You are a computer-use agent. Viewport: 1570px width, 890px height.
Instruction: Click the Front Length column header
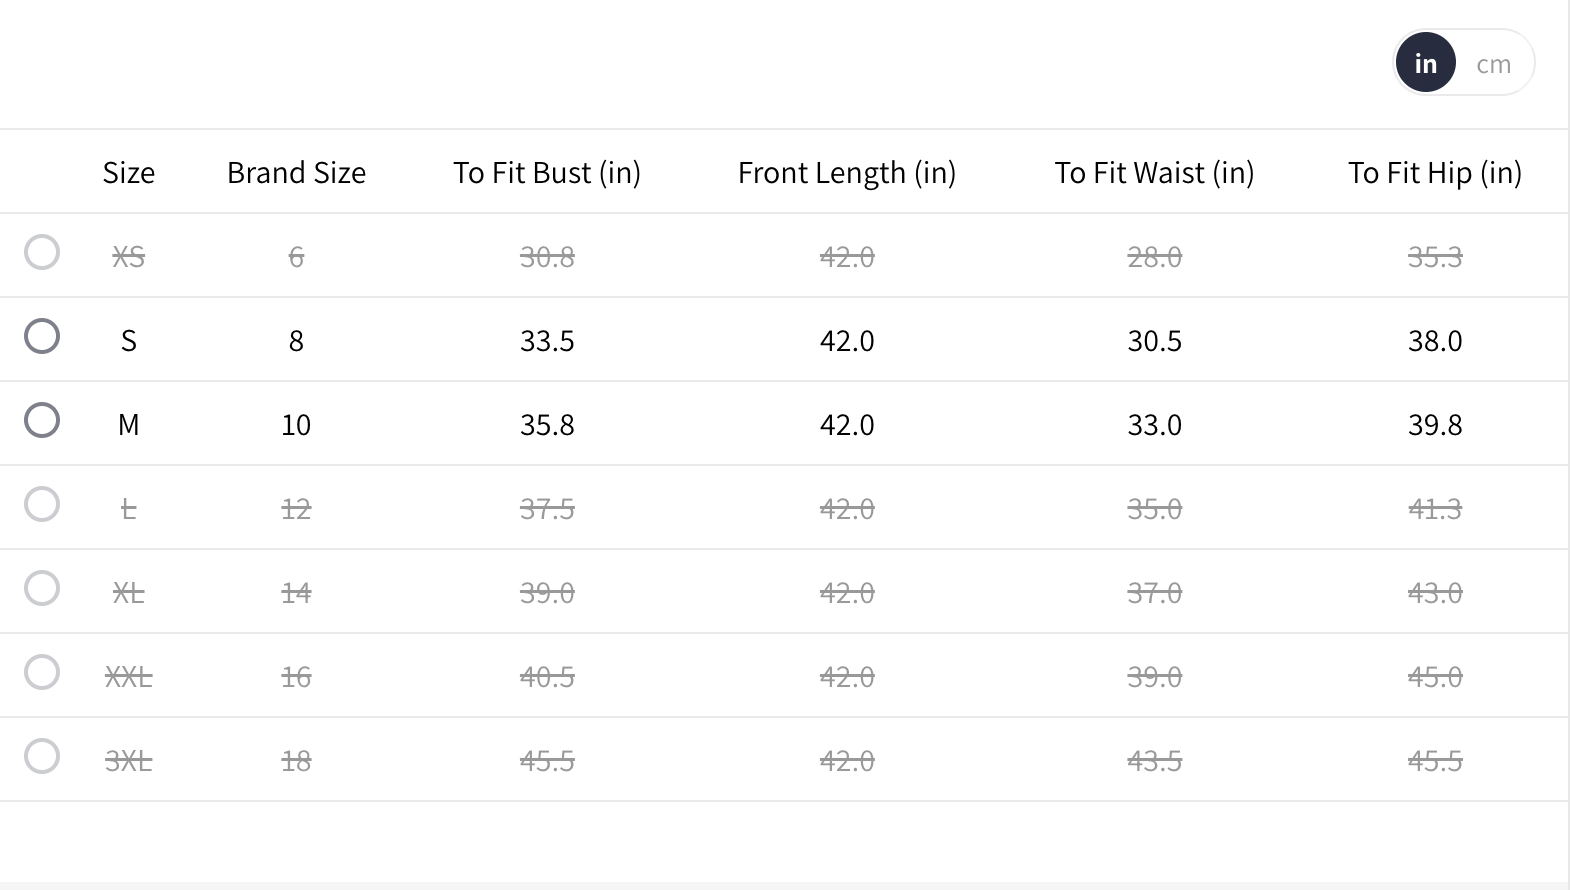(x=847, y=173)
